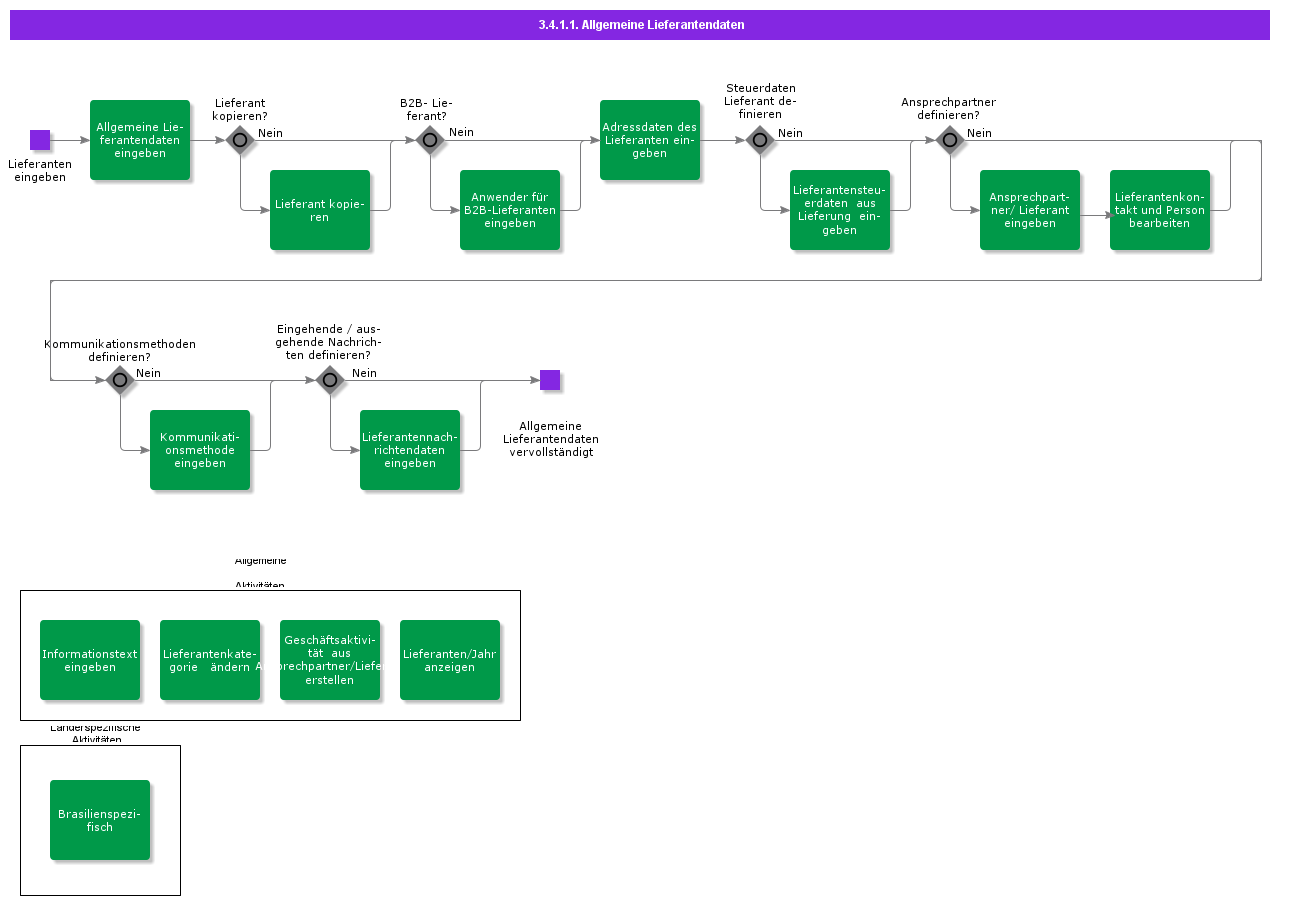The width and height of the screenshot is (1293, 905).
Task: Click the 'Informationstext eingeben' activity box
Action: coord(90,660)
